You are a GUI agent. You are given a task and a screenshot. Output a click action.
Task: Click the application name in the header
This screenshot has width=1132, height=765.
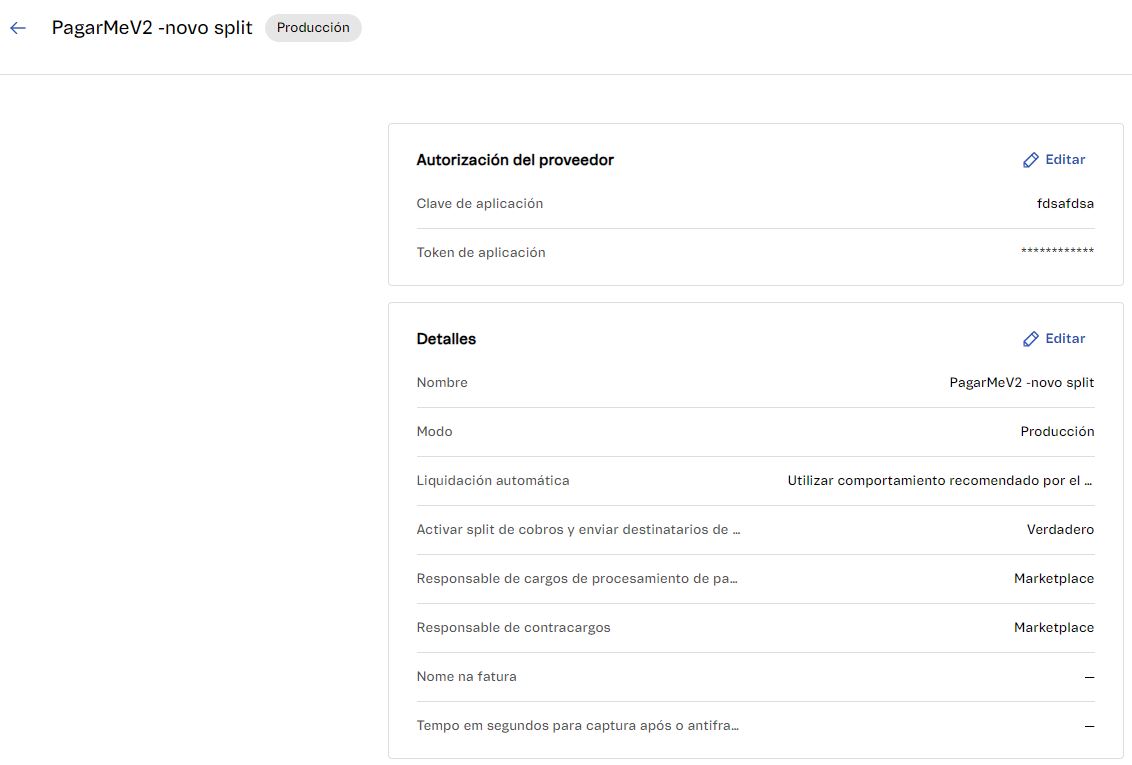point(153,27)
